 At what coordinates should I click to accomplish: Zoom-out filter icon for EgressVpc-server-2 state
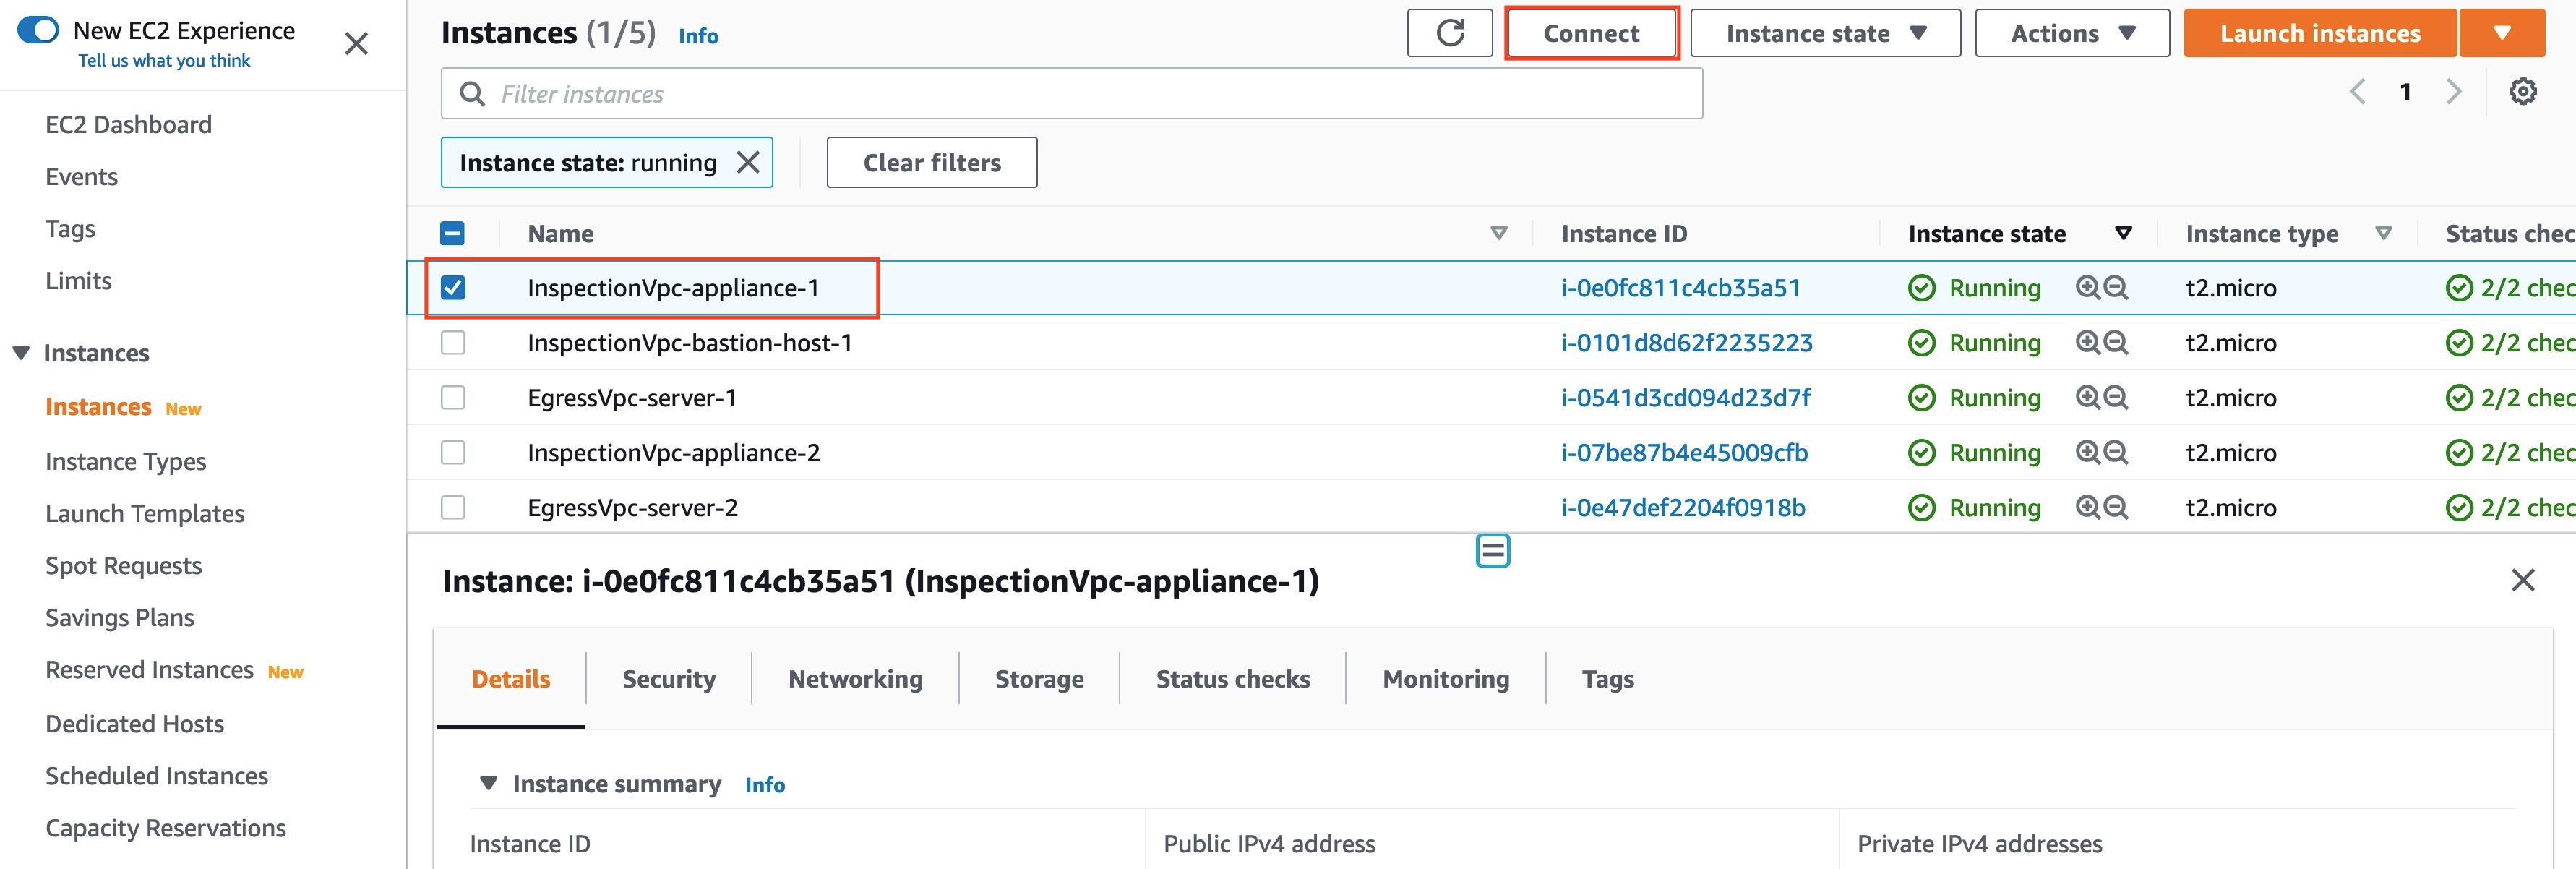(2115, 508)
